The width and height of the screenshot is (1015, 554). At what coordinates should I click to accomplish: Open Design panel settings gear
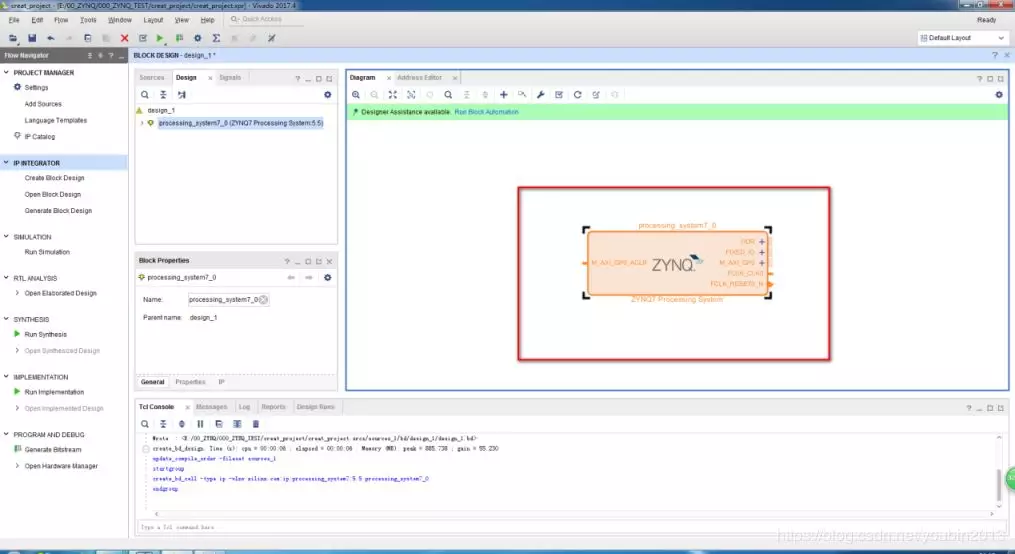pos(328,94)
